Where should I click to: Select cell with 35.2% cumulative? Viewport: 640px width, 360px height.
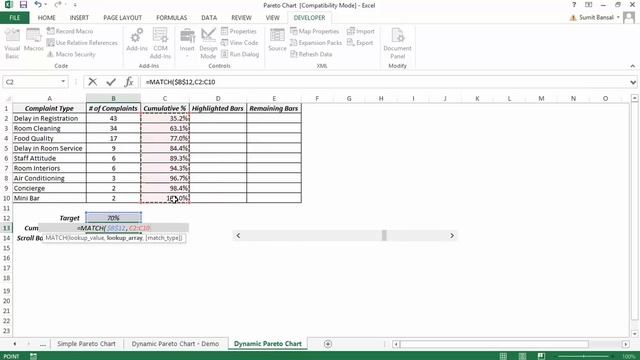[x=165, y=118]
